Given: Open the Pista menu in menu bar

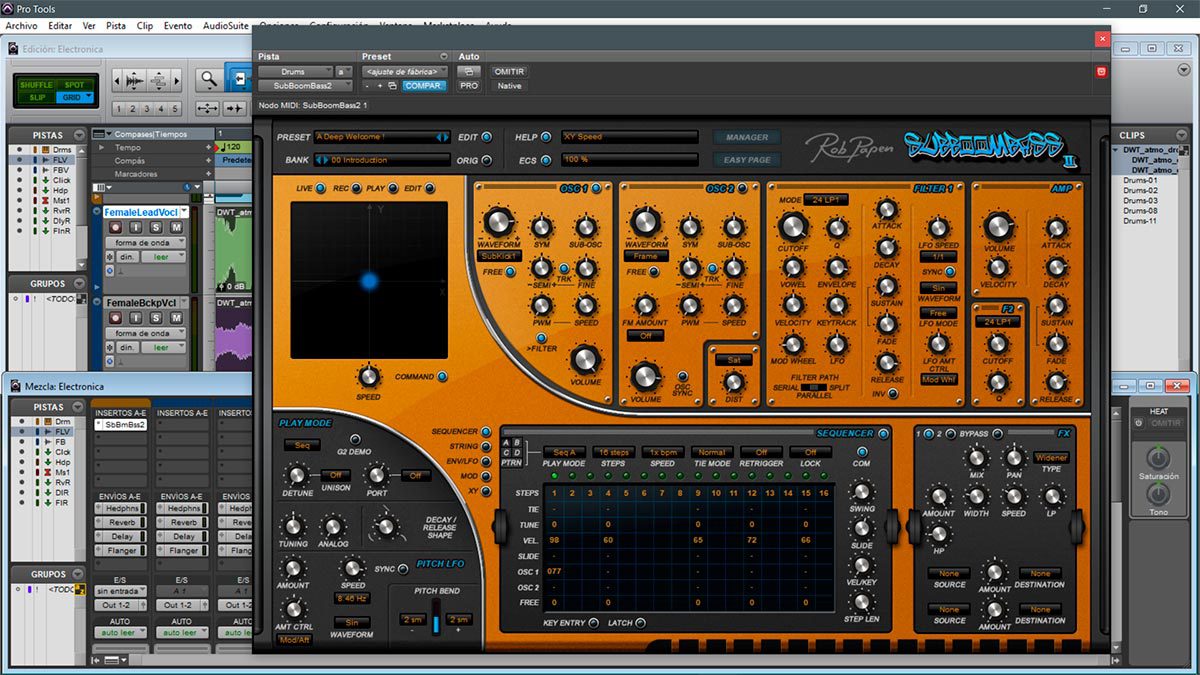Looking at the screenshot, I should coord(116,25).
